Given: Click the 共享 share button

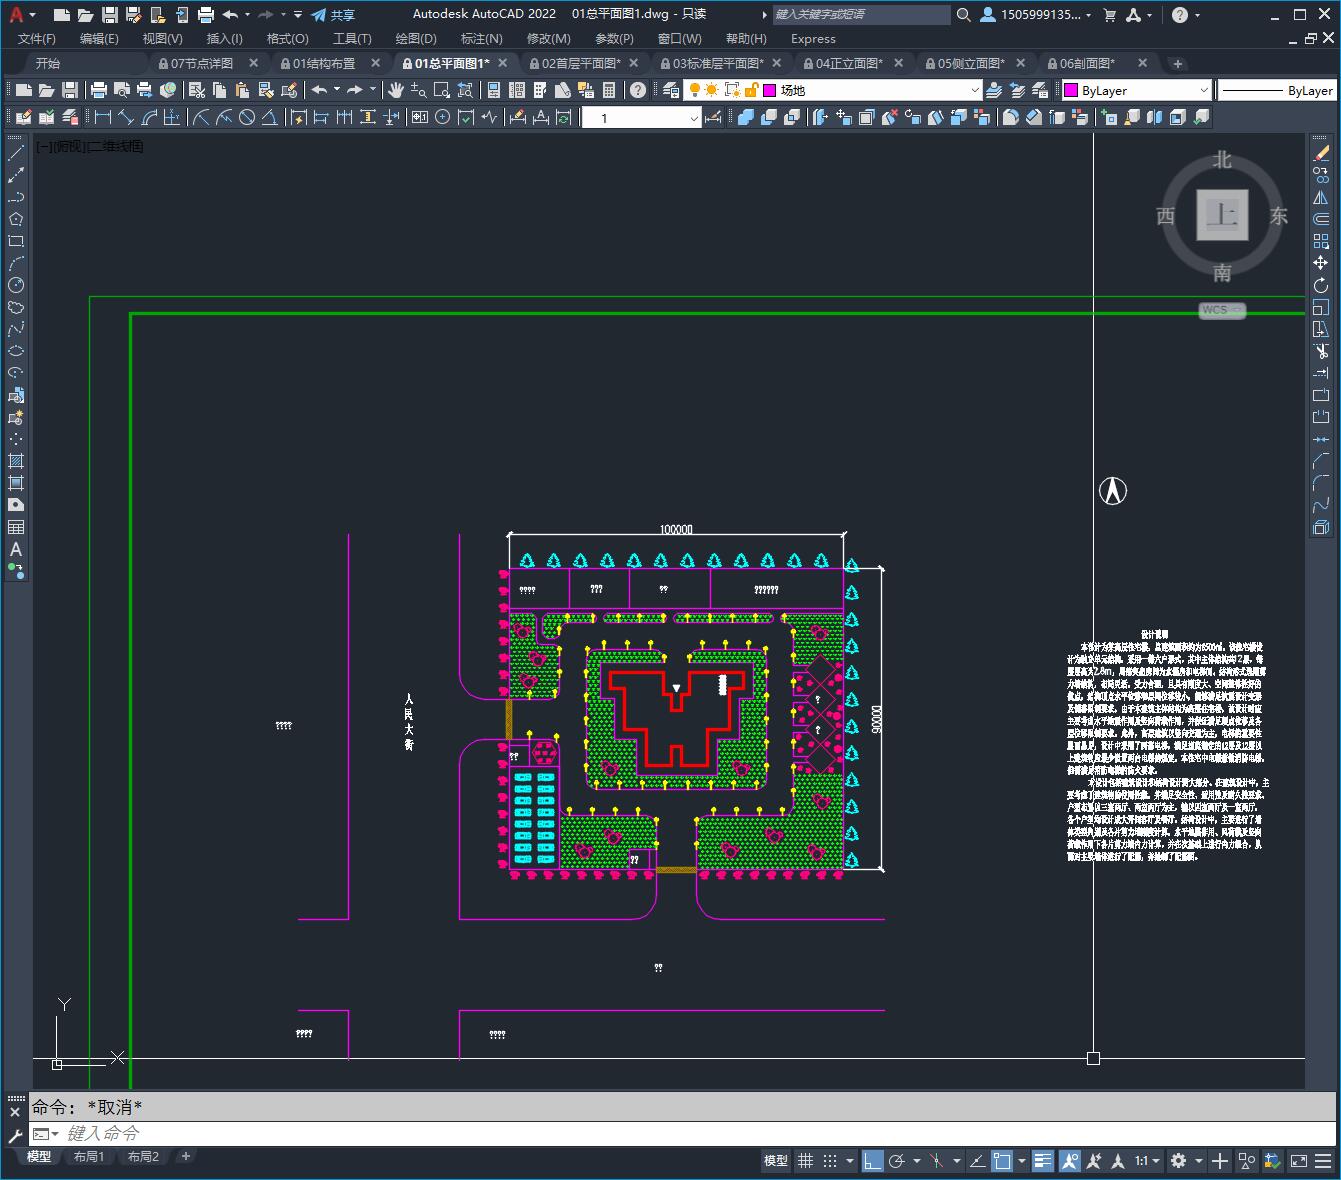Looking at the screenshot, I should (x=333, y=14).
